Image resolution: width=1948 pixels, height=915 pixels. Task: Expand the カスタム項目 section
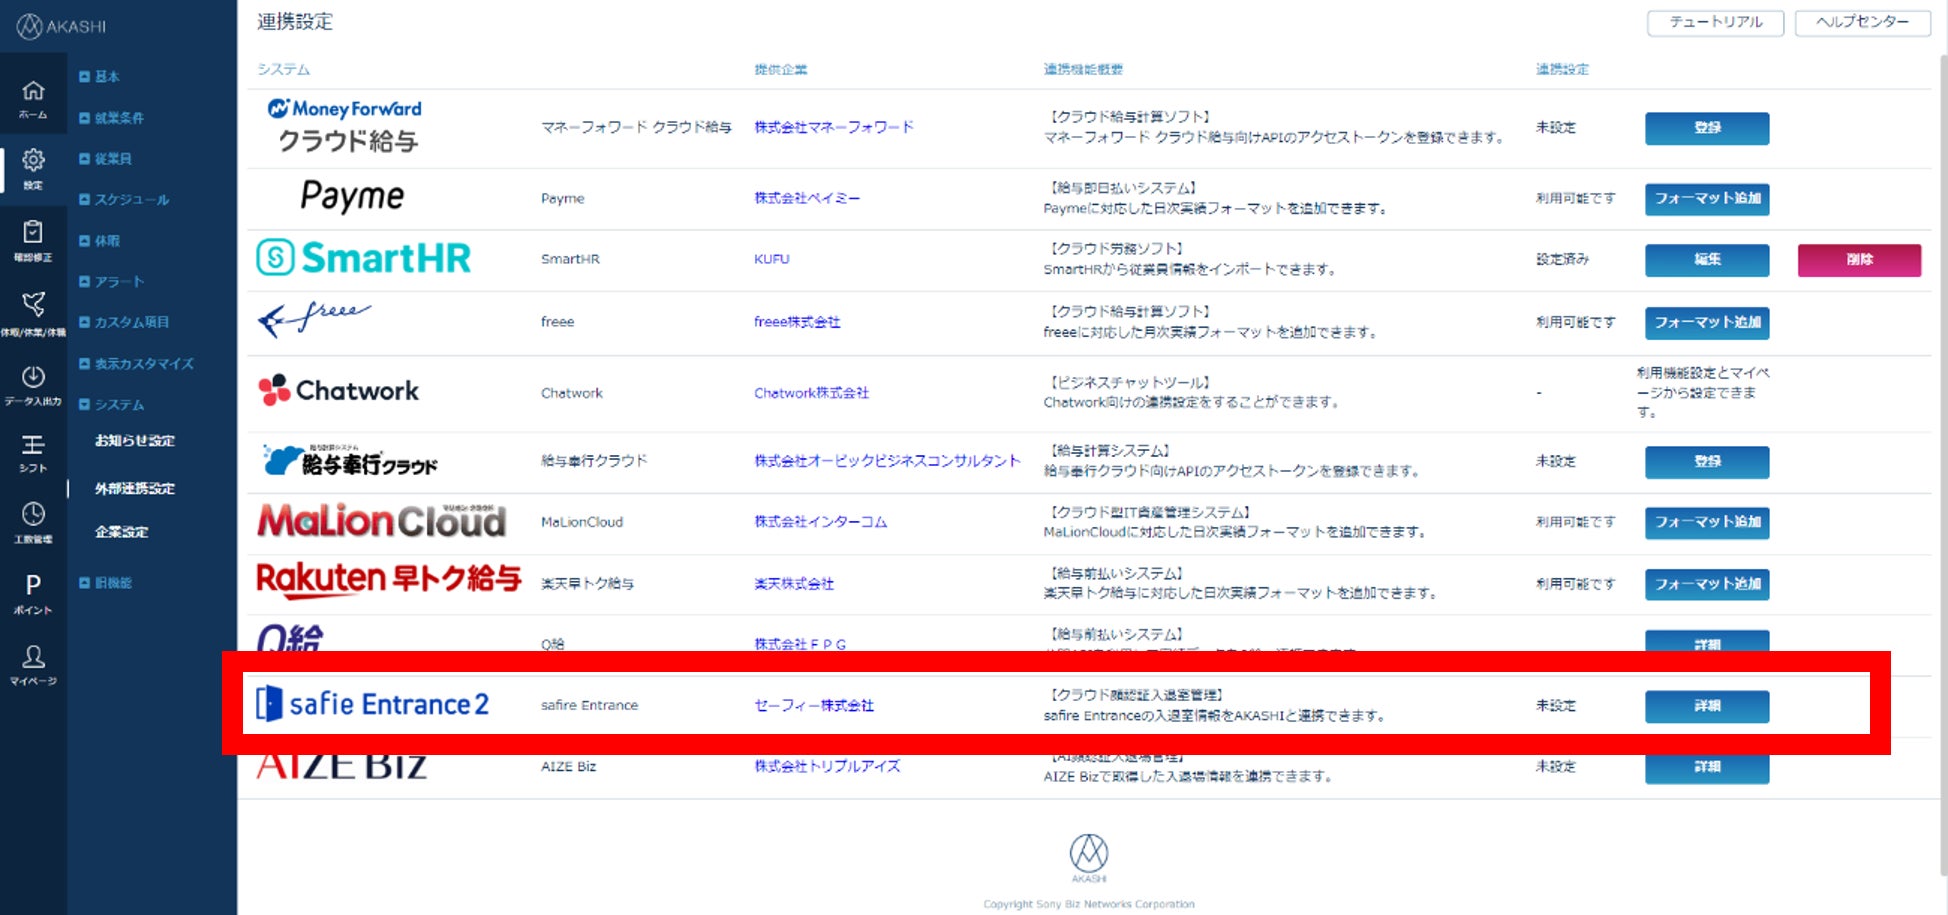point(124,322)
